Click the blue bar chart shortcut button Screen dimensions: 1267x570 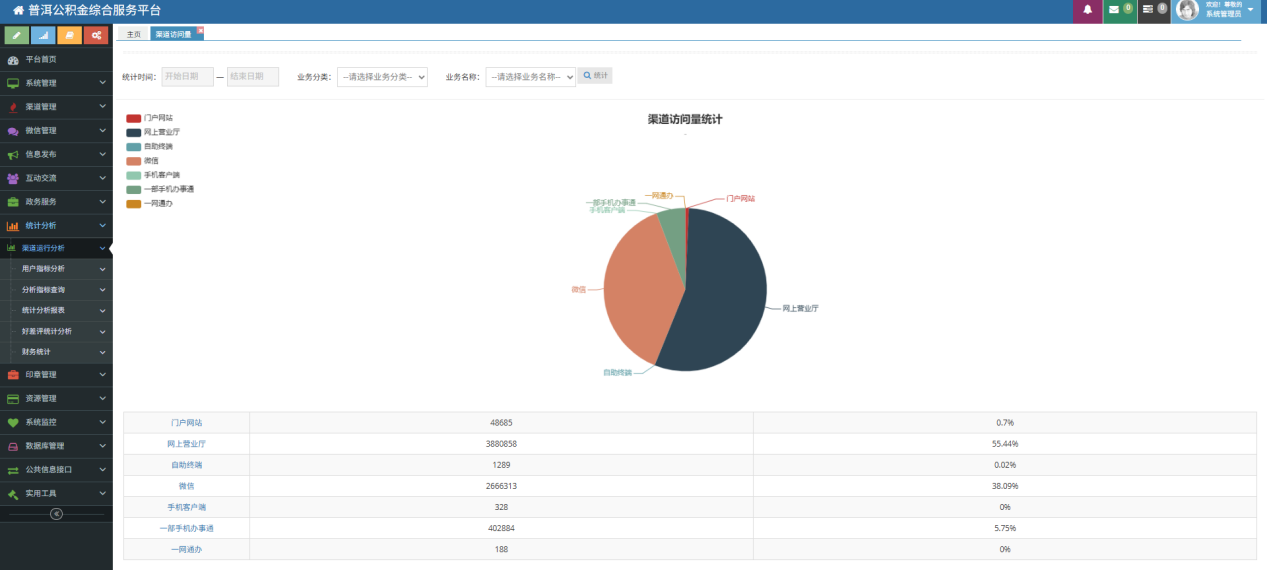(43, 35)
